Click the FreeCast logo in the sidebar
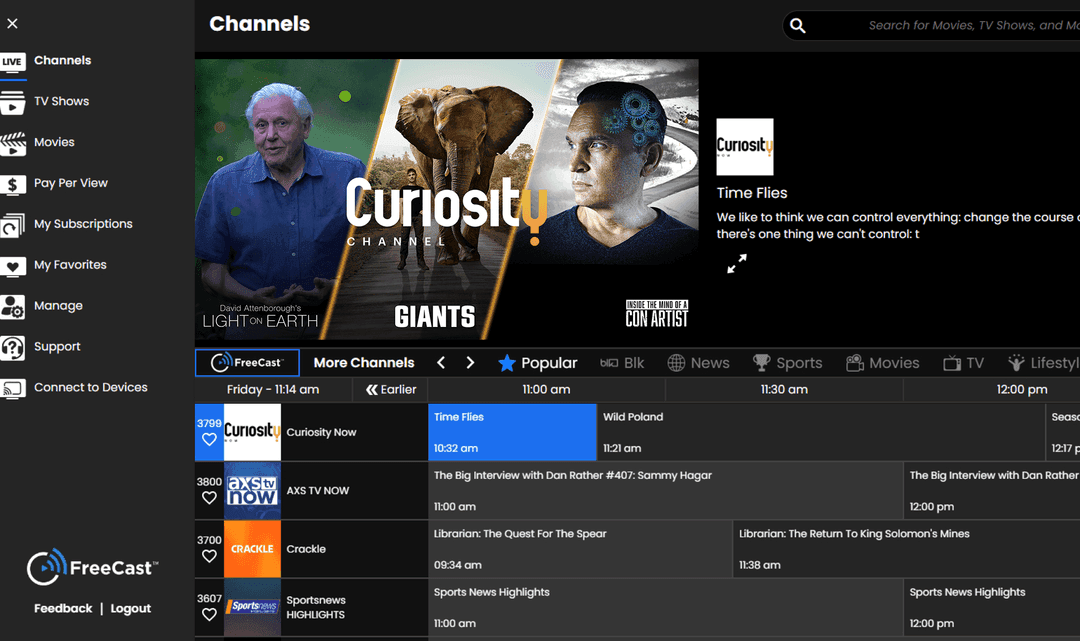 (x=92, y=567)
